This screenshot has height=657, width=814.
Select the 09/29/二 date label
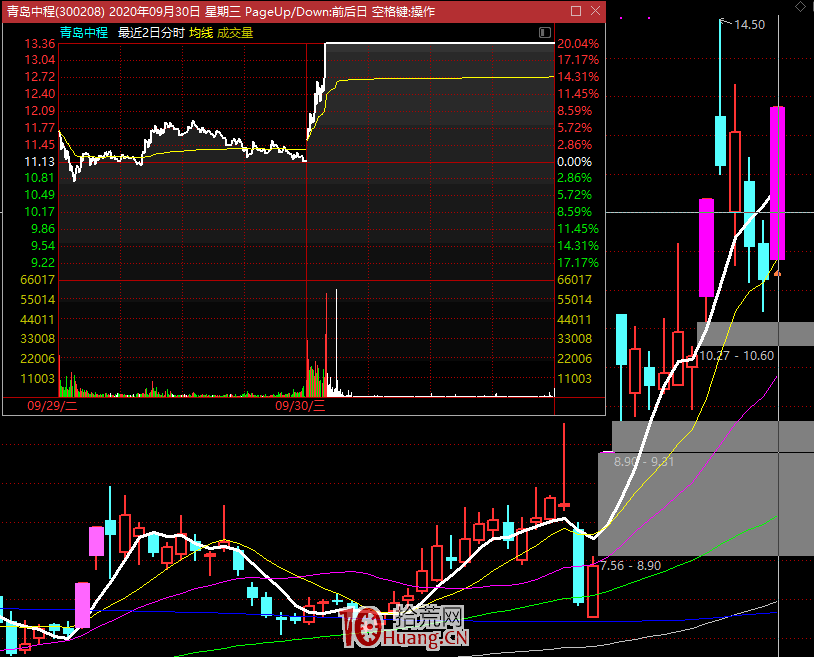coord(52,406)
